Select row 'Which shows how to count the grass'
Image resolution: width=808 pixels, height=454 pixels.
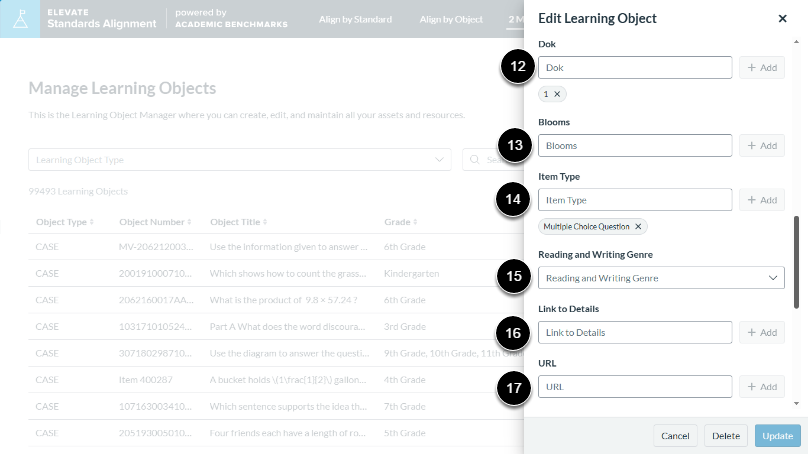[276, 274]
